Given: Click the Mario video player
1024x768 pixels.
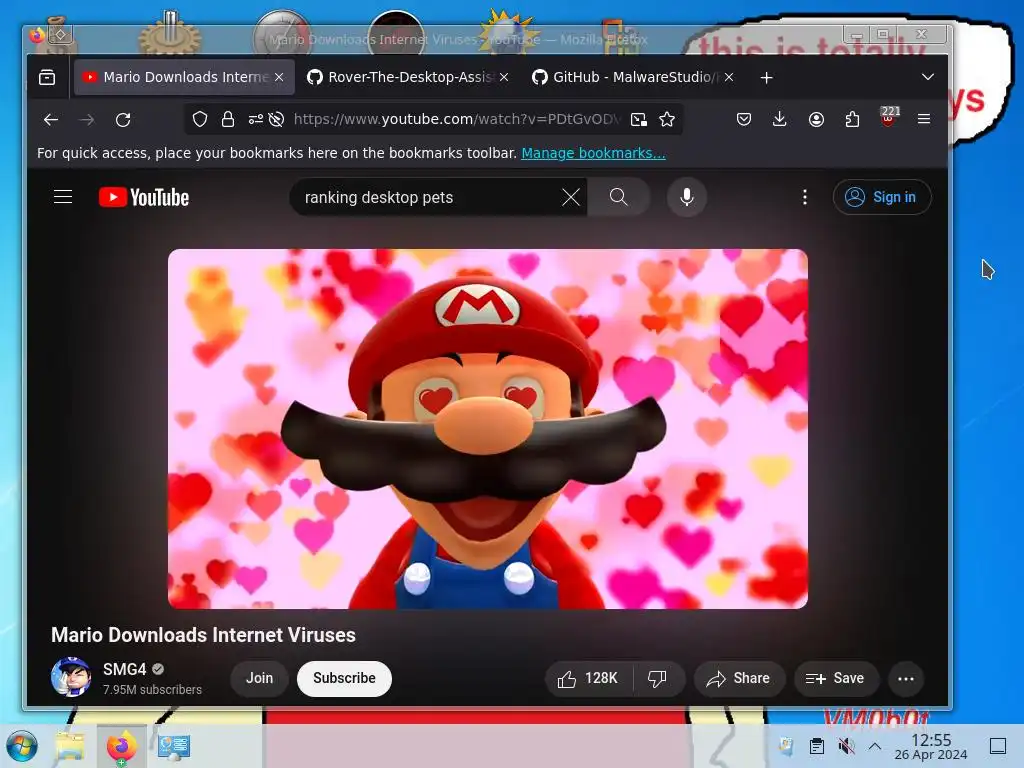Looking at the screenshot, I should point(487,428).
